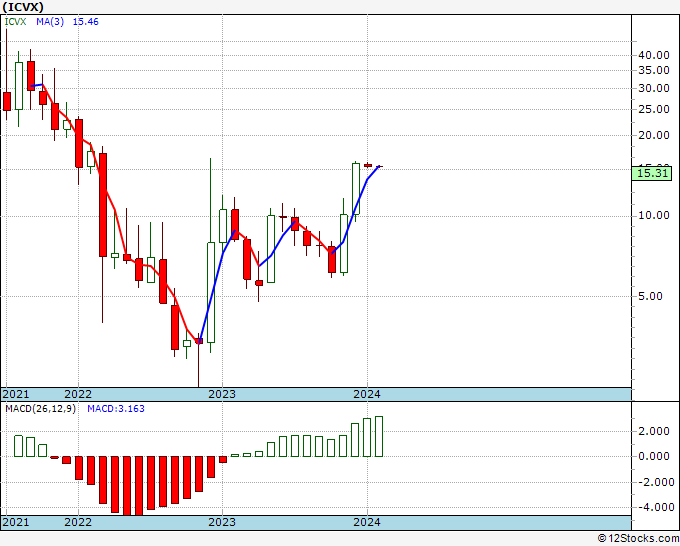Screen dimensions: 680x546
Task: Click the tall green candle before 2024
Action: (x=356, y=189)
